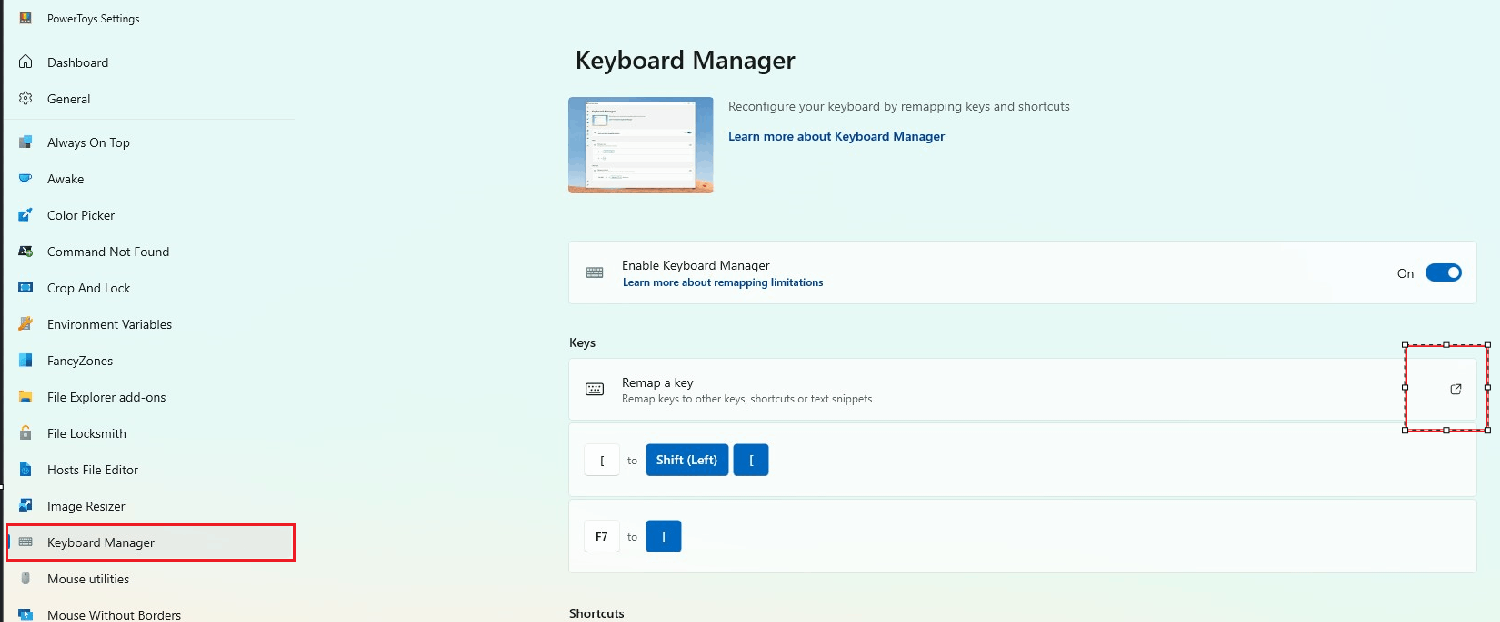
Task: Click the General gear icon
Action: tap(26, 98)
